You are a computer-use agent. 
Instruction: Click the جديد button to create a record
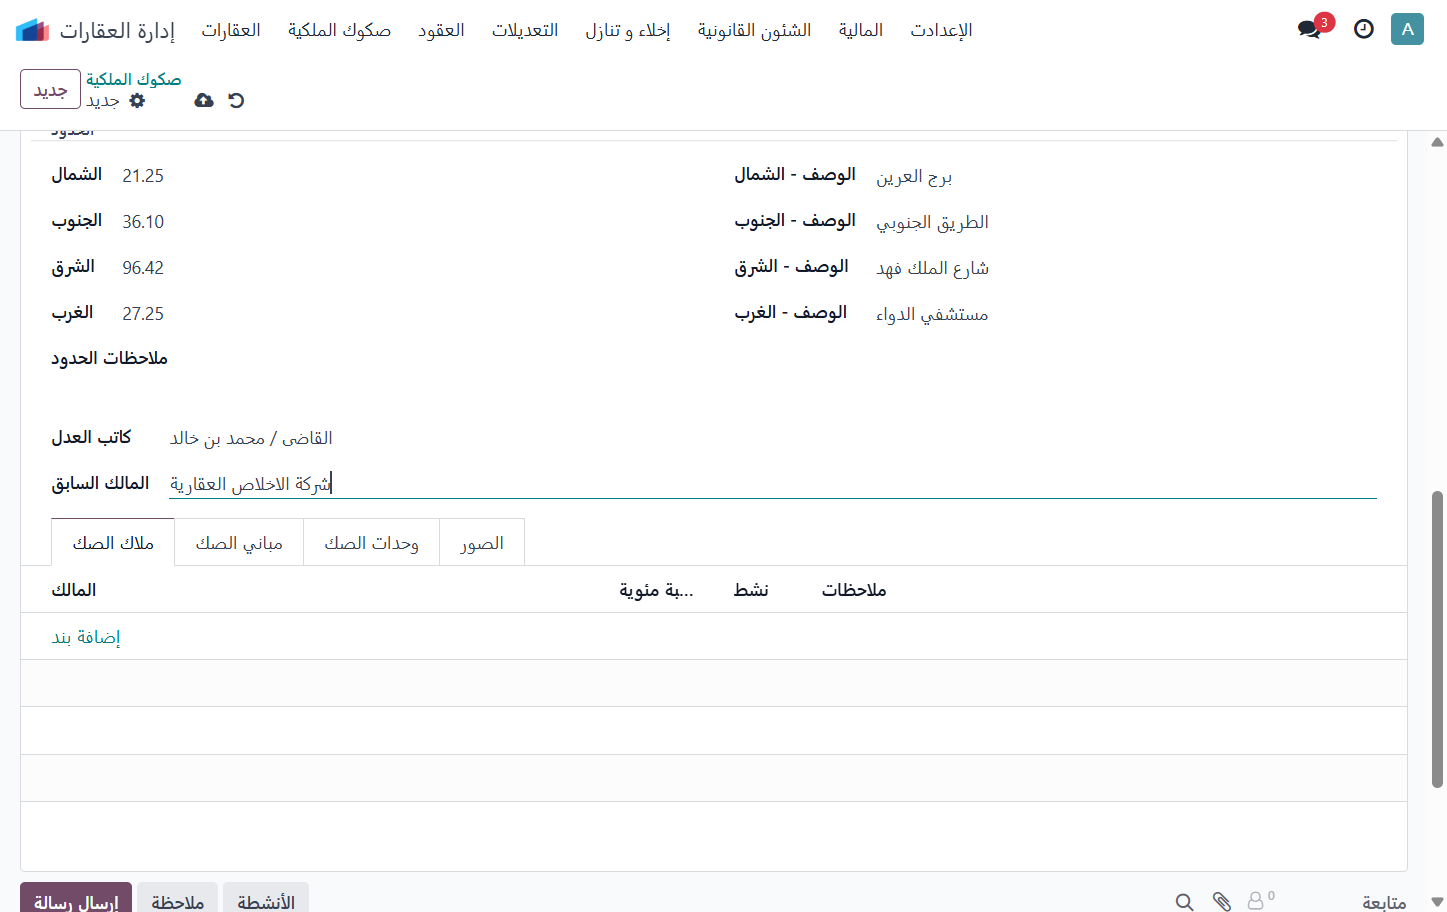point(50,89)
